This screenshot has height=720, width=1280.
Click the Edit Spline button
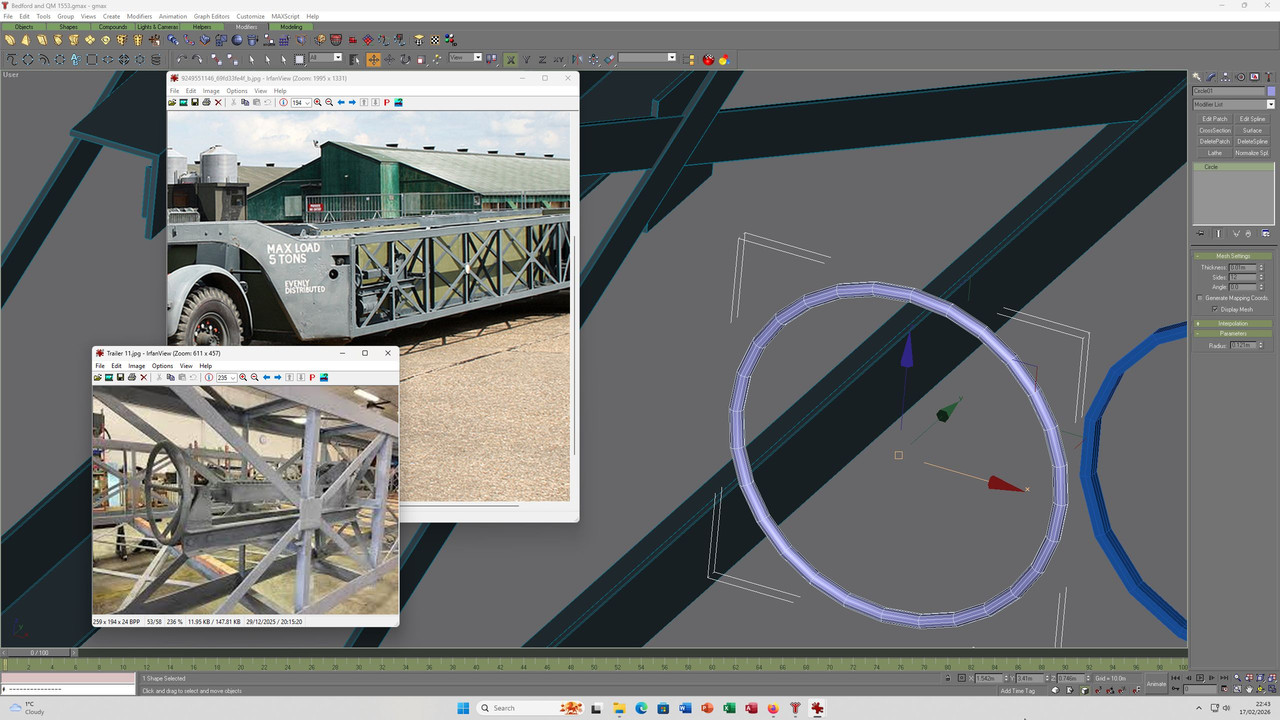(1252, 119)
